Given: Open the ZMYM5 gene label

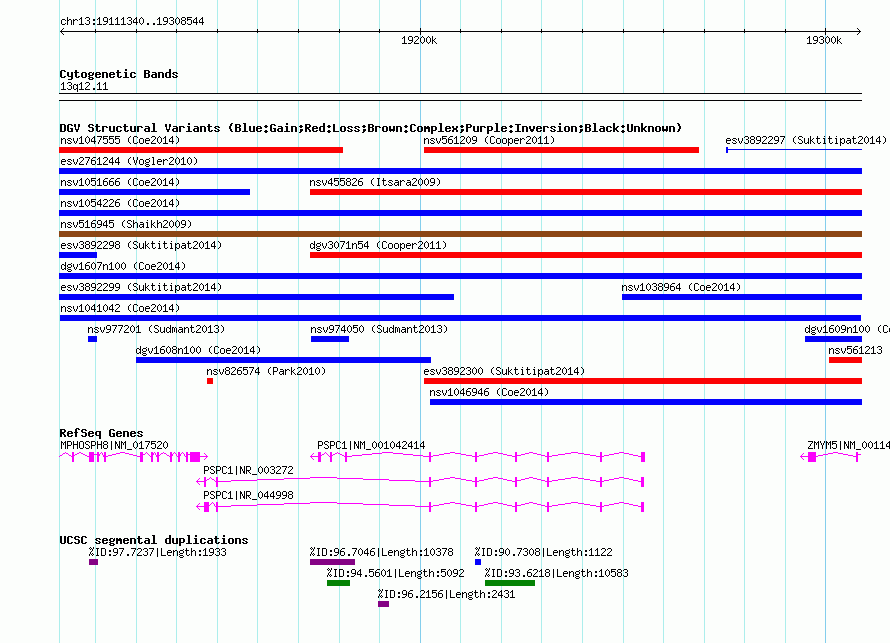Looking at the screenshot, I should coord(848,446).
